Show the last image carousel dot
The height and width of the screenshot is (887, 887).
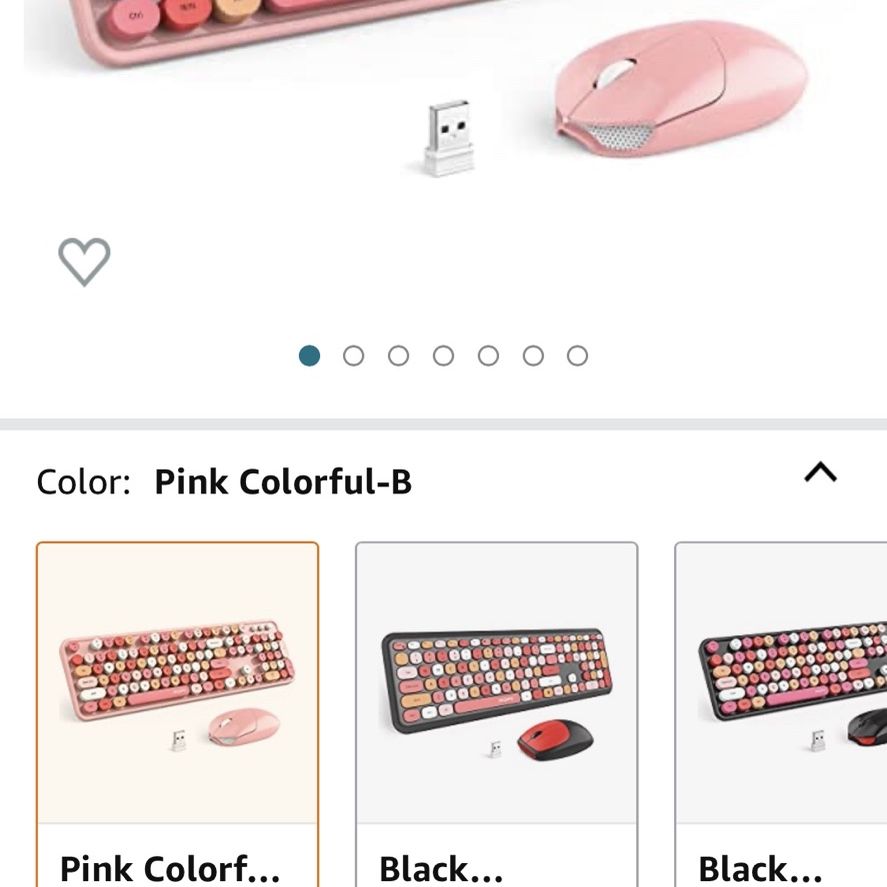tap(577, 356)
